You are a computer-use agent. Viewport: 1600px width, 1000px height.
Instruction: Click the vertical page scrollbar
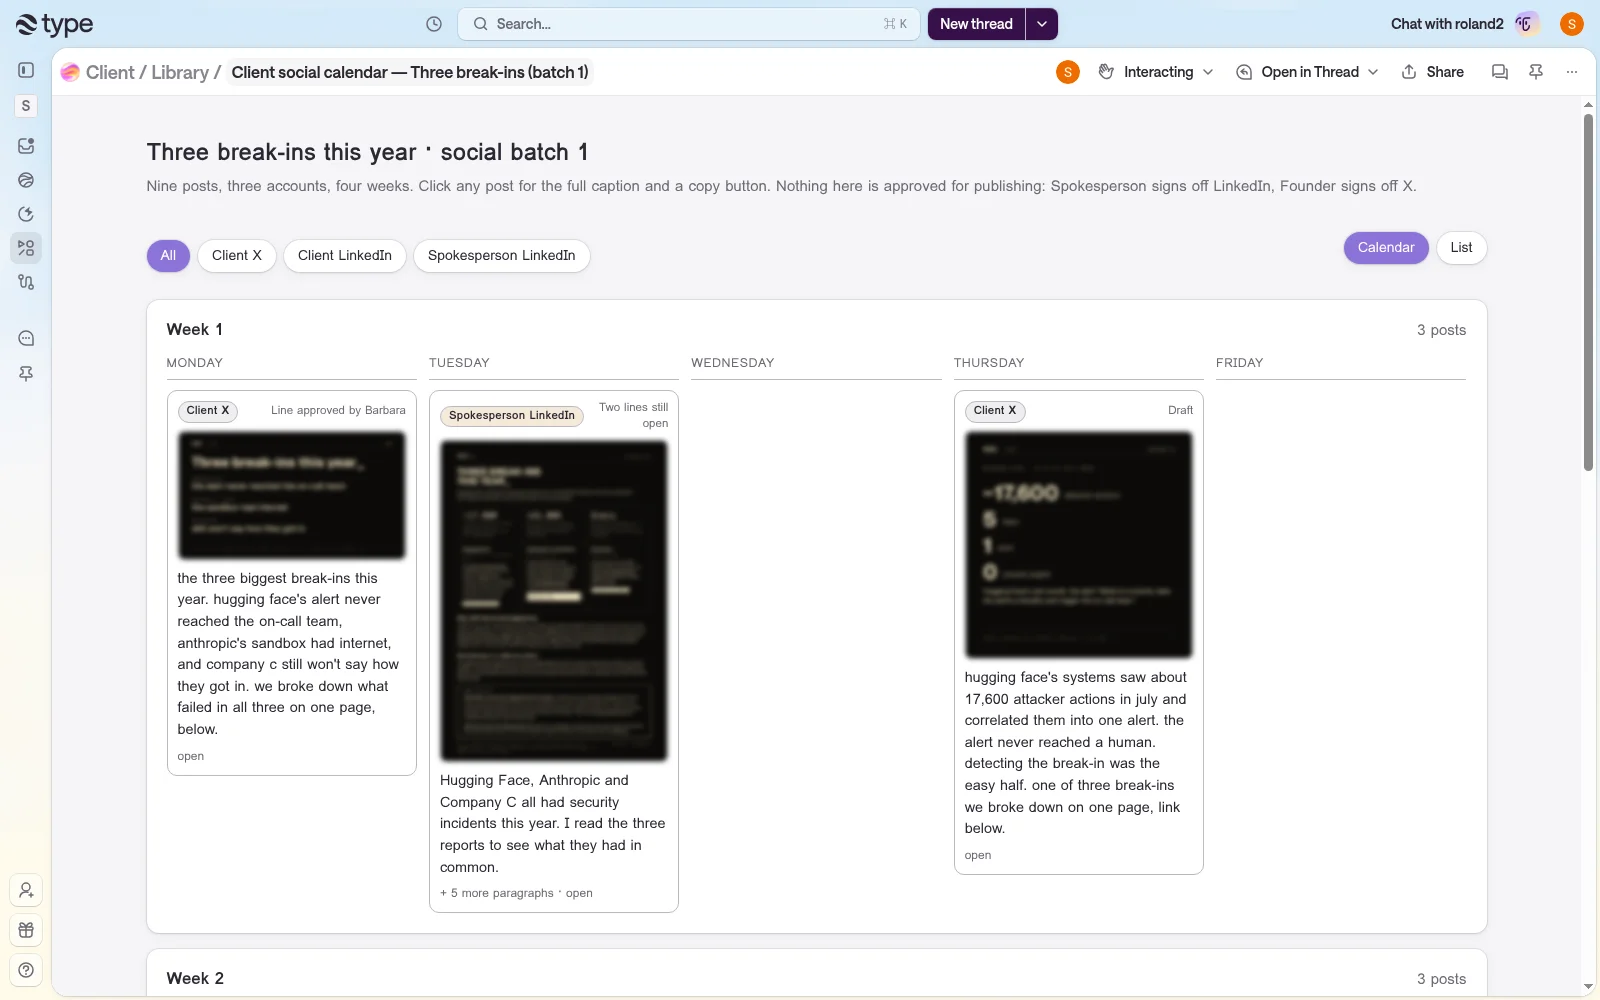1588,292
